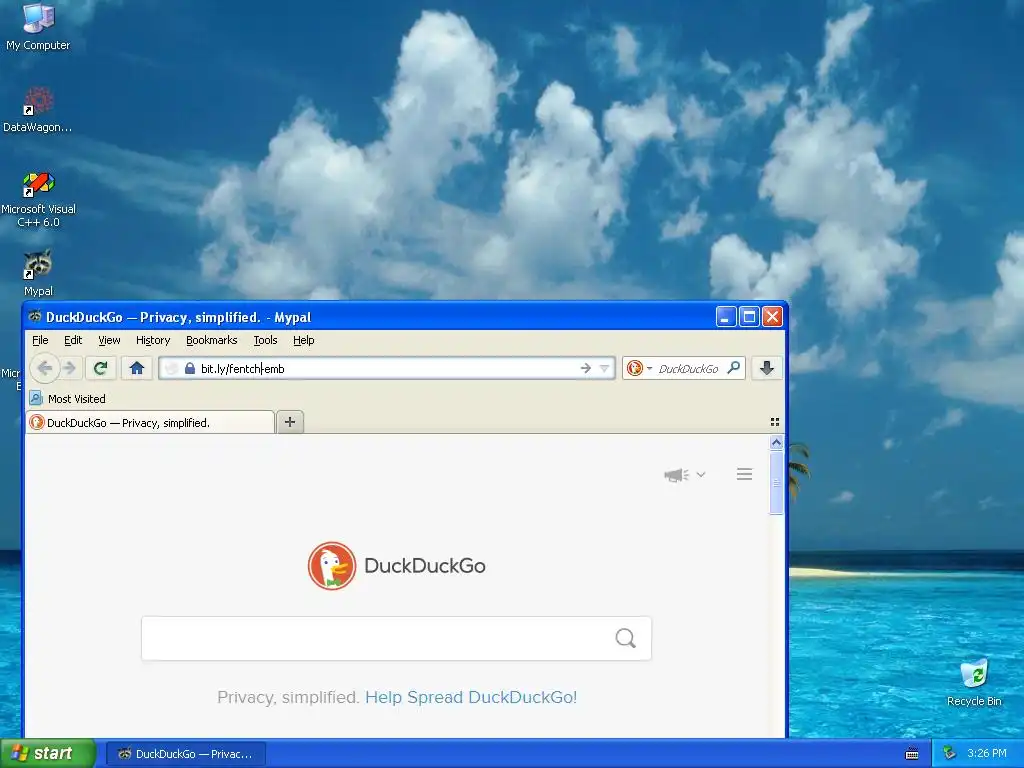
Task: Click the magnifier in toolbar search box
Action: [733, 368]
